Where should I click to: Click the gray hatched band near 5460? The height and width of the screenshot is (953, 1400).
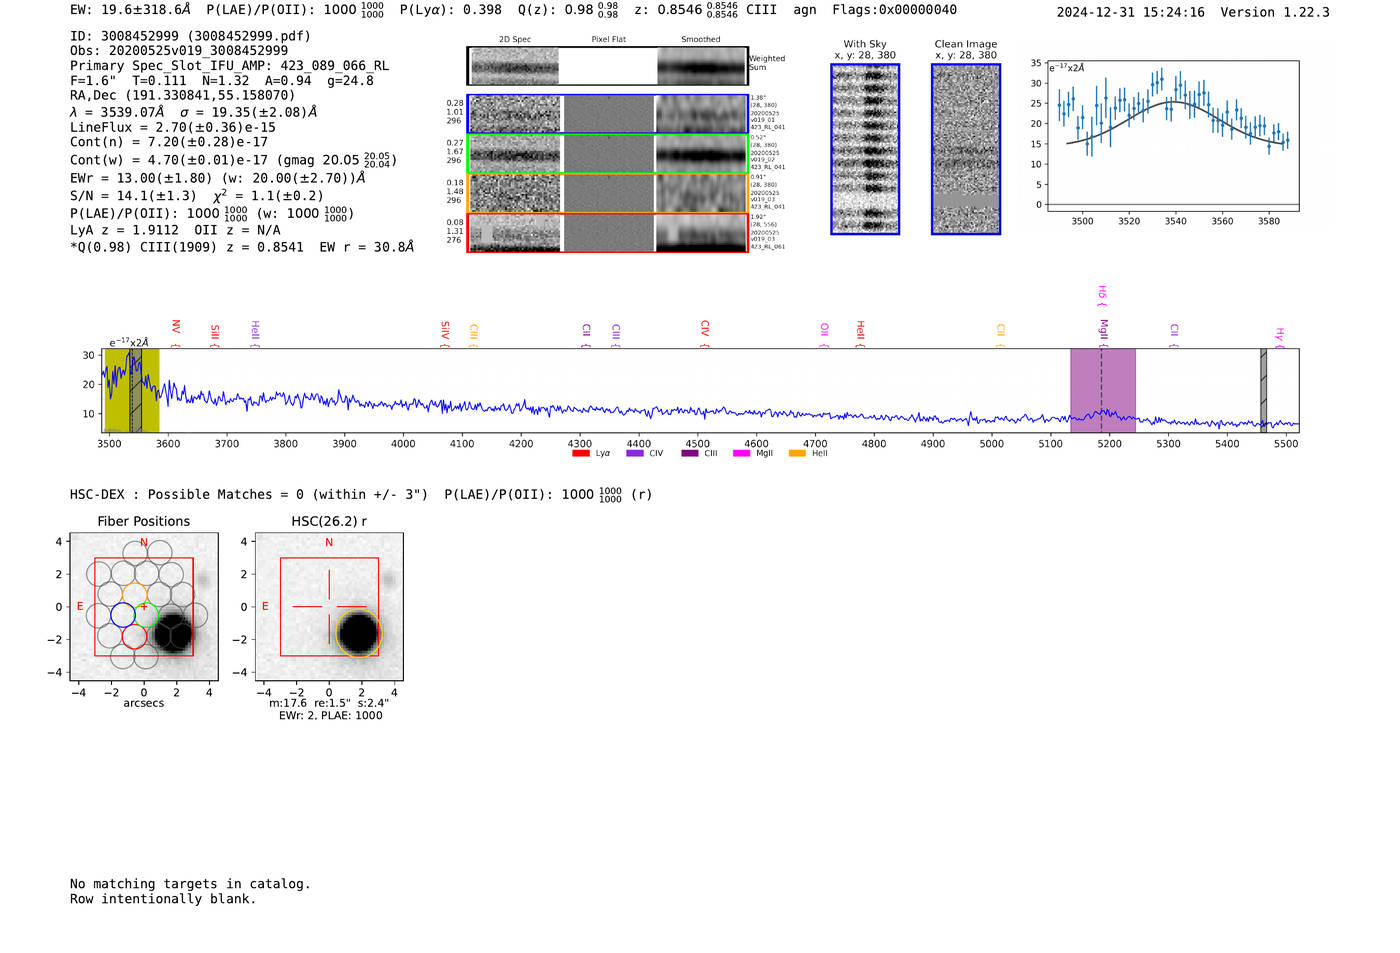point(1263,390)
